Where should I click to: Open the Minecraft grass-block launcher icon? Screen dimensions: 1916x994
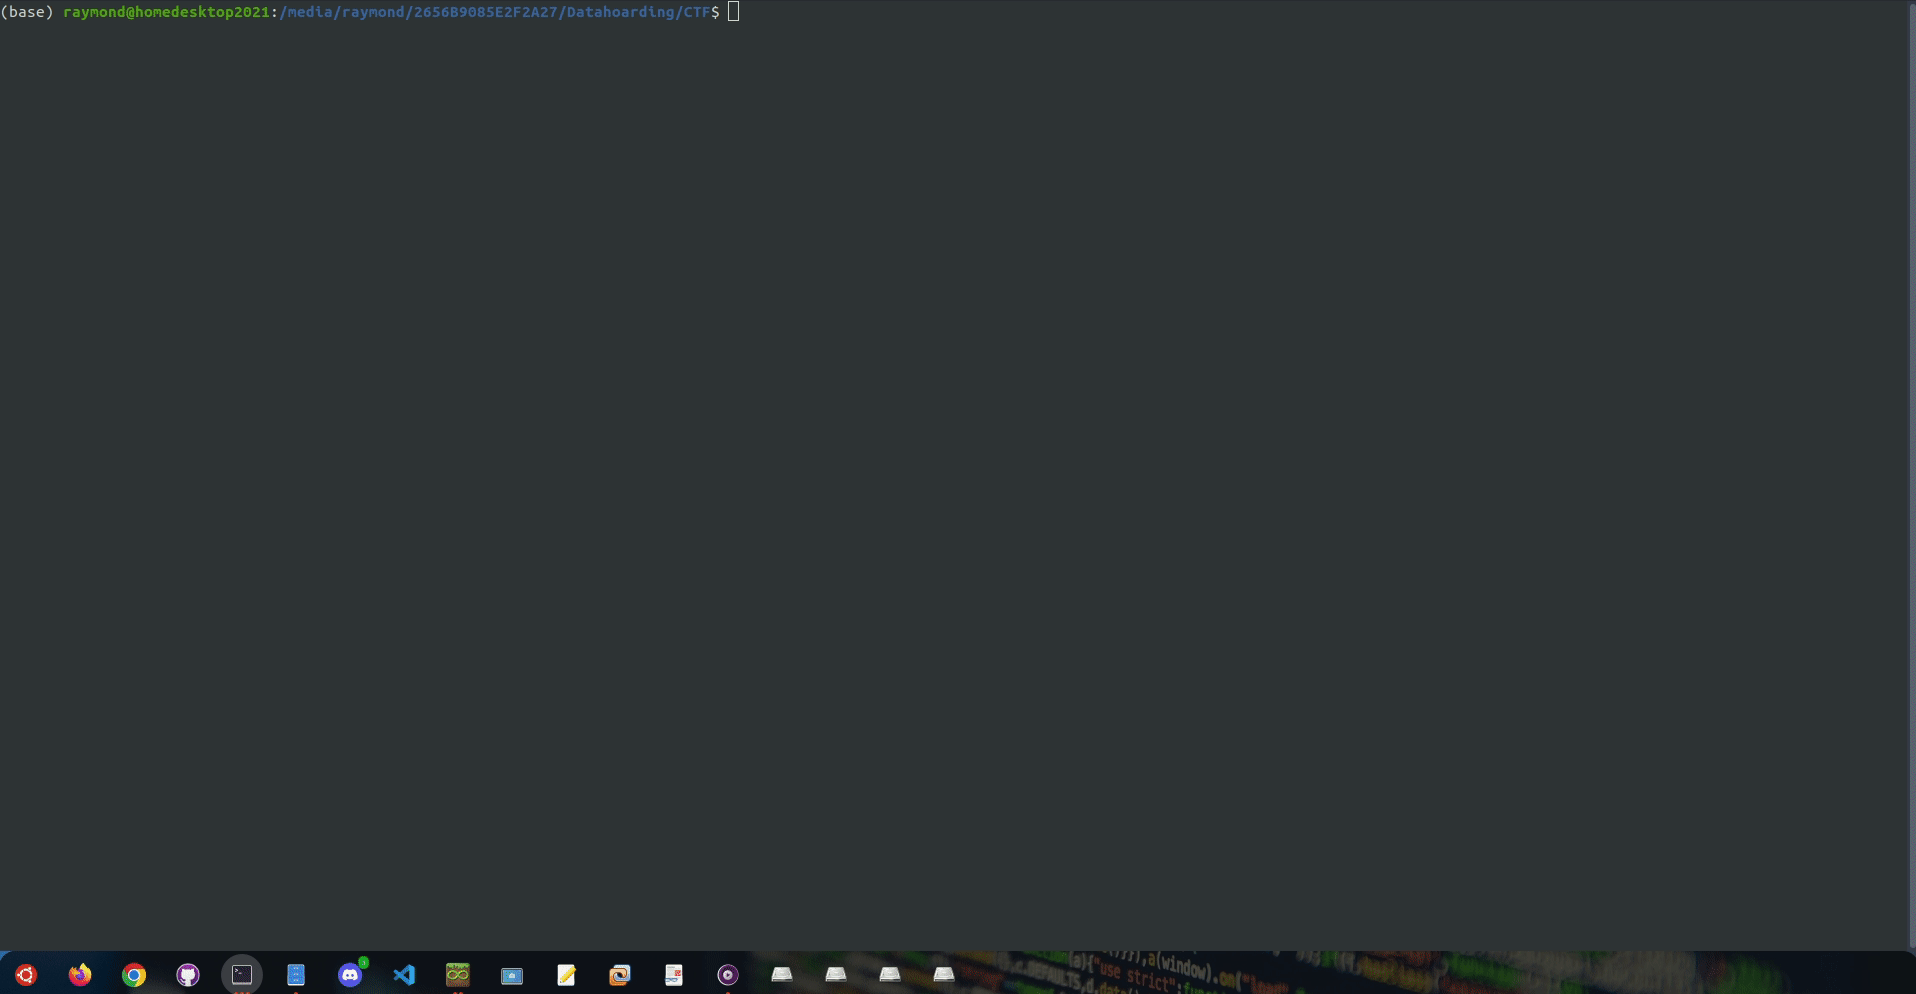click(x=458, y=975)
